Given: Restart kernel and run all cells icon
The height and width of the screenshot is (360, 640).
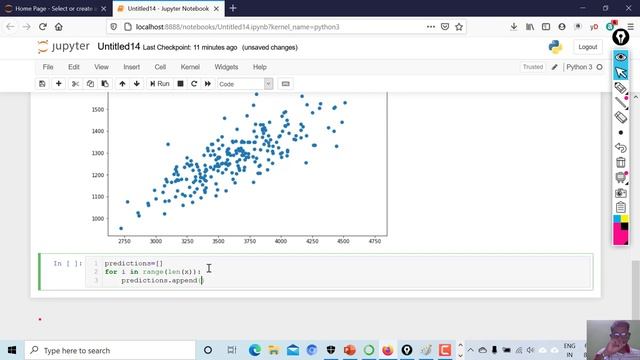Looking at the screenshot, I should tap(208, 84).
